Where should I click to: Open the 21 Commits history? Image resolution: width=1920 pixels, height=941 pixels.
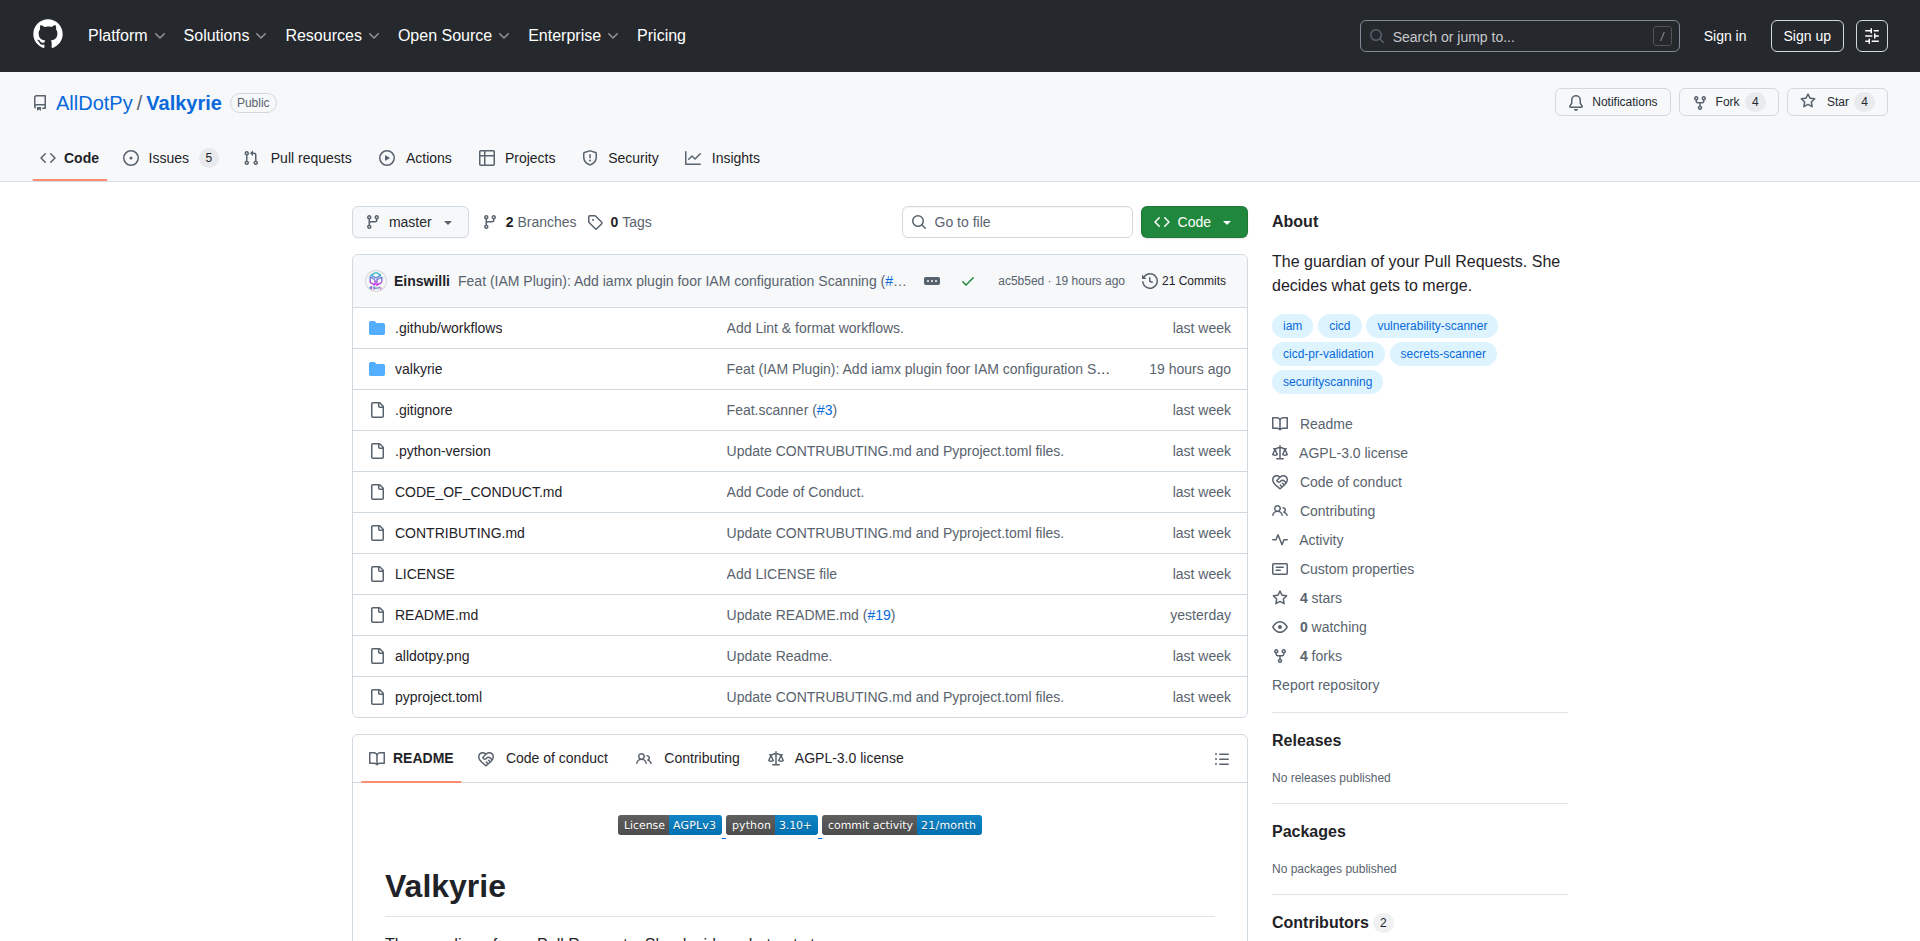[1184, 281]
